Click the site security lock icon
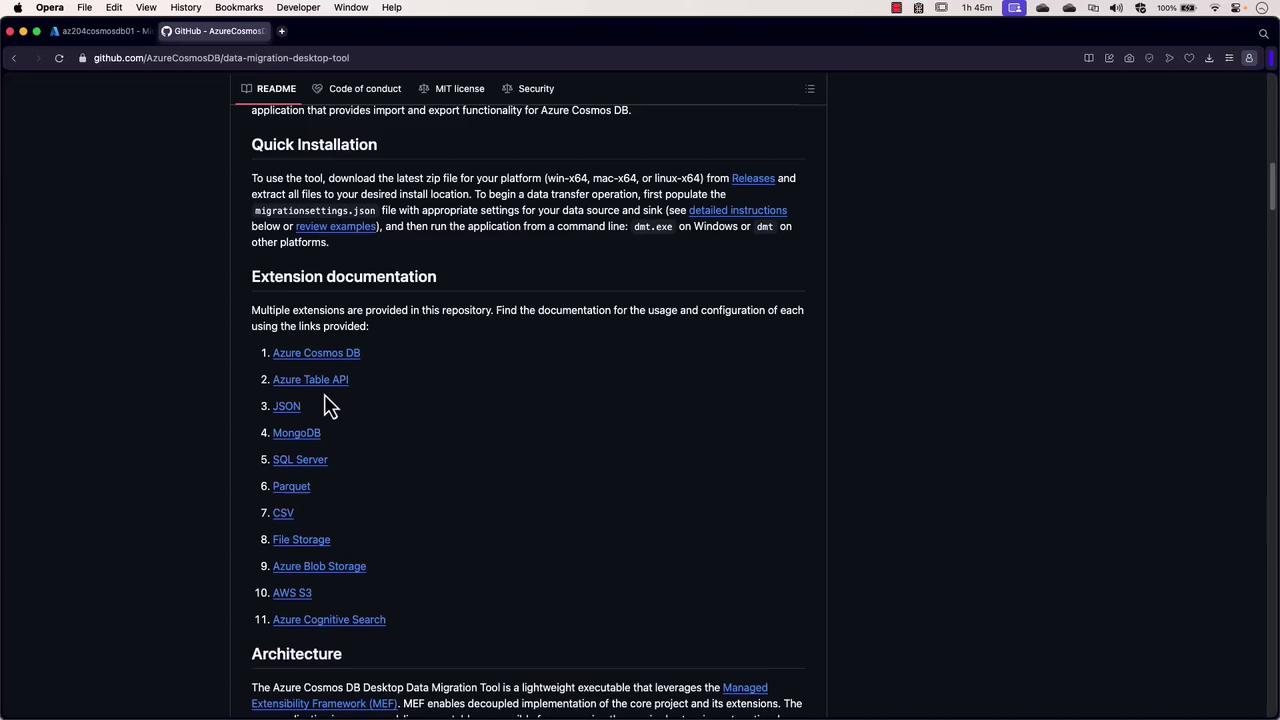The width and height of the screenshot is (1280, 720). coord(82,58)
